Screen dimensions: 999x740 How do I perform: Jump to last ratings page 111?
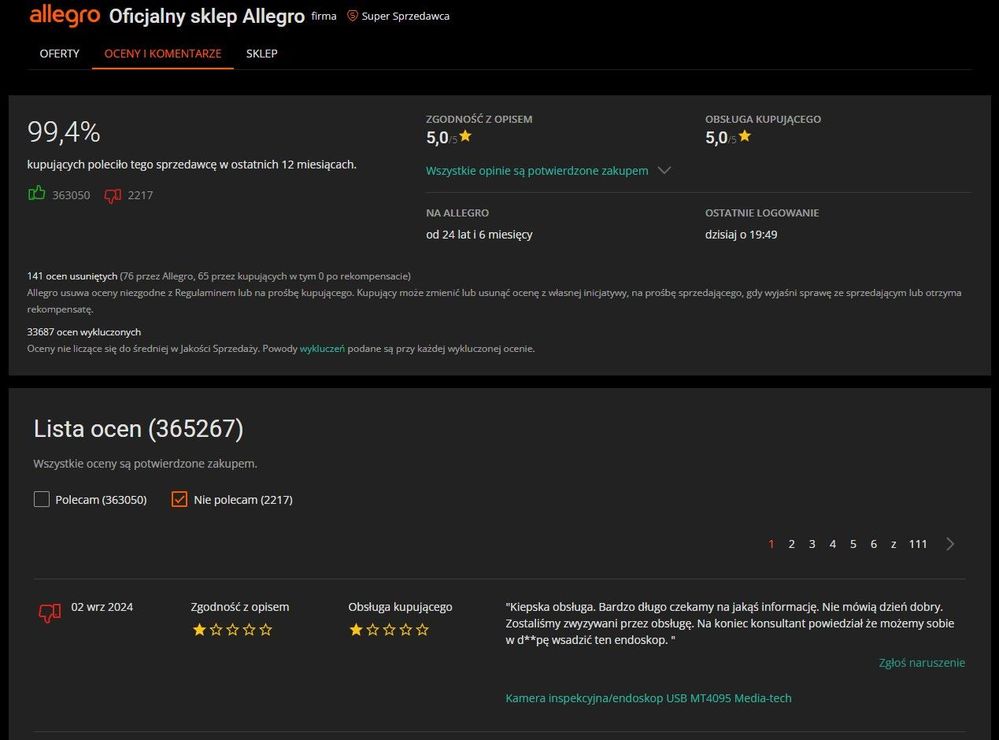point(917,544)
